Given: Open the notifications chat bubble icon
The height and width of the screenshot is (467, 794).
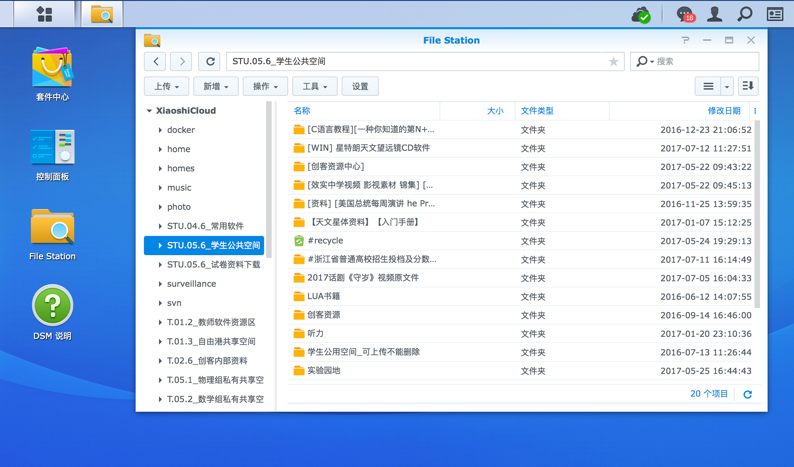Looking at the screenshot, I should [x=685, y=14].
